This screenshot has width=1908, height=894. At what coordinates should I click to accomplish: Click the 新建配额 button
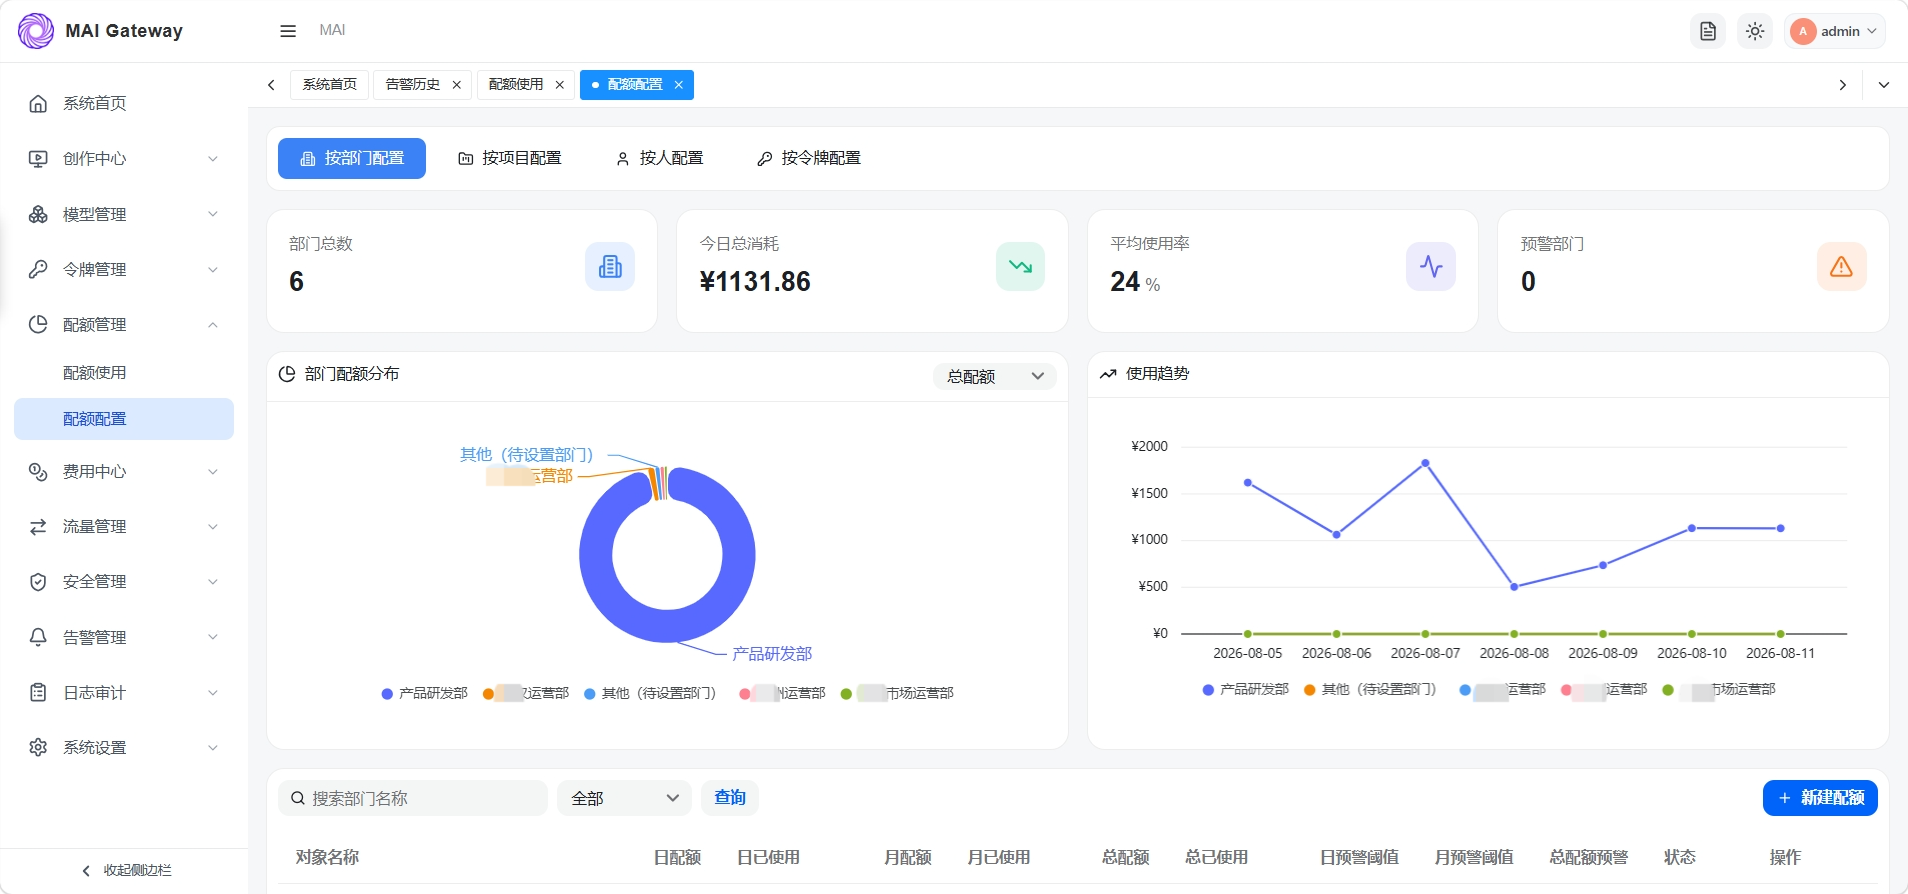tap(1820, 798)
